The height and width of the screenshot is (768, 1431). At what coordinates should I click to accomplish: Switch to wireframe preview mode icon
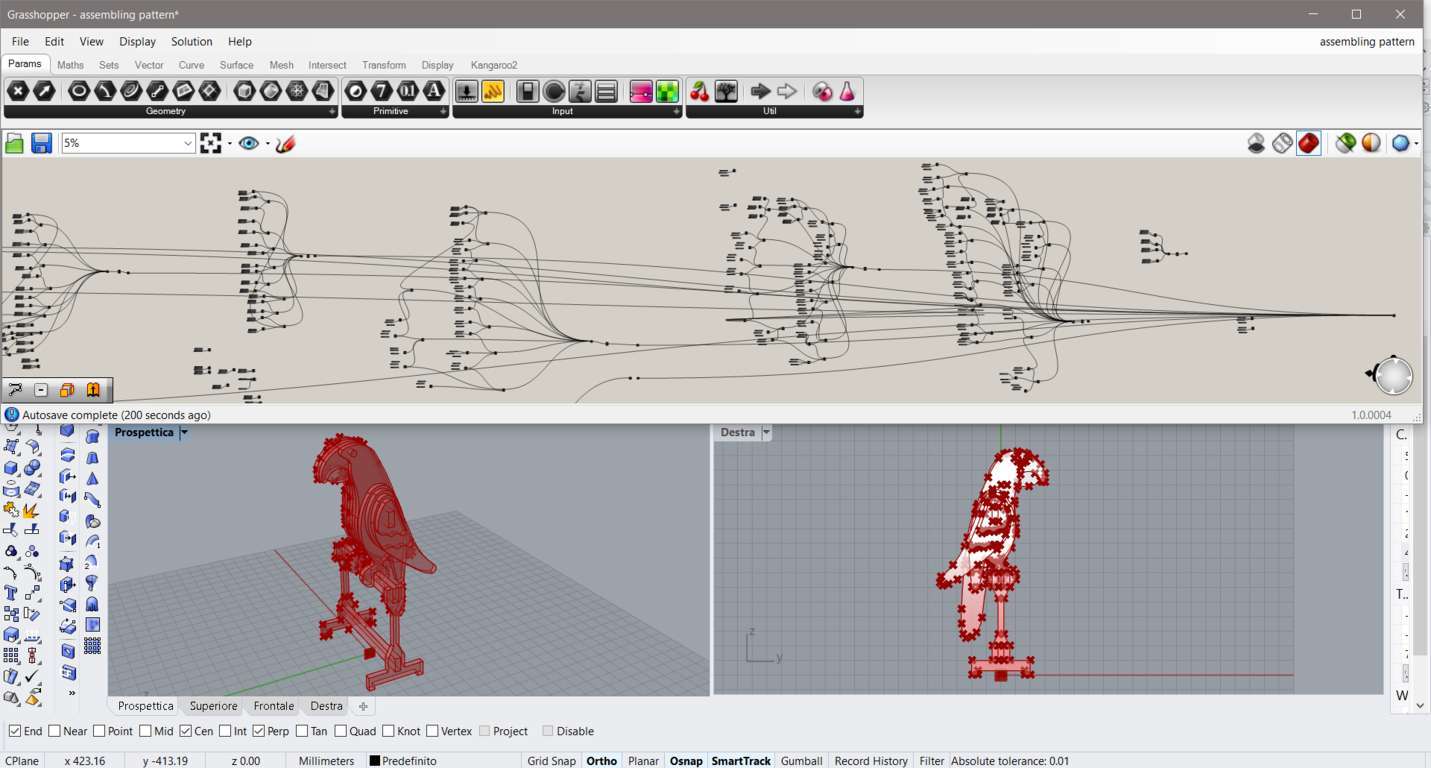click(1283, 144)
